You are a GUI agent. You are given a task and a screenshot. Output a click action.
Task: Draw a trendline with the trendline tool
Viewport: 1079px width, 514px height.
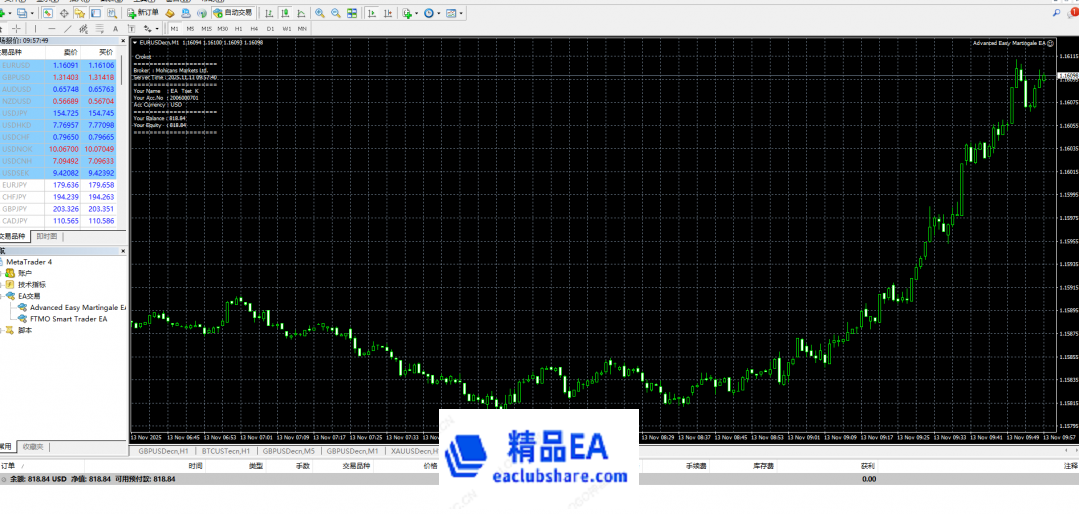pyautogui.click(x=66, y=29)
